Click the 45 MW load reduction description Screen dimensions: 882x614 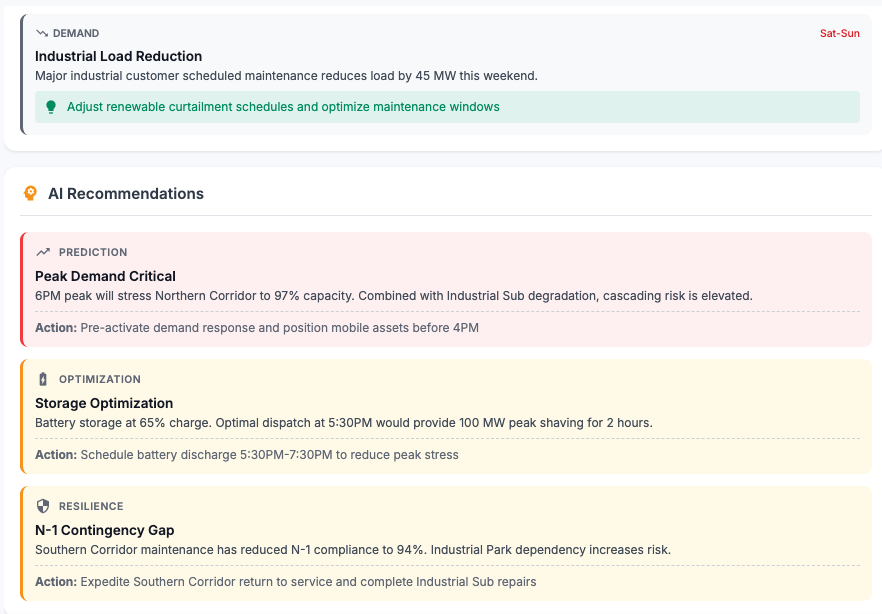click(286, 76)
